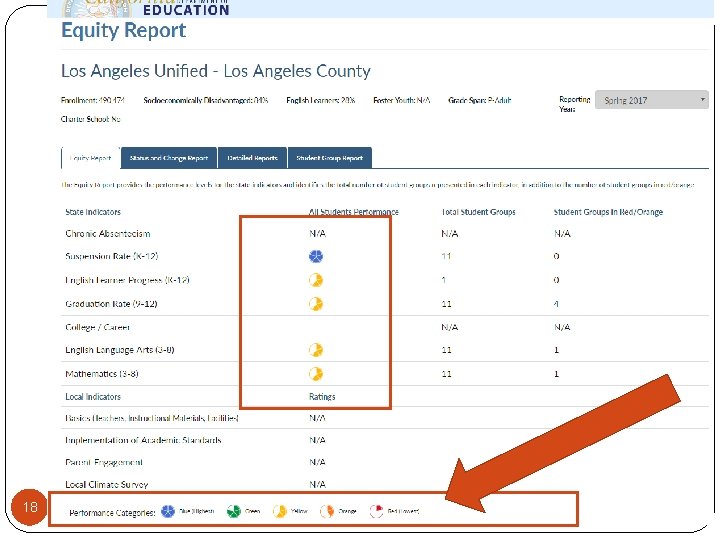The width and height of the screenshot is (720, 540).
Task: Click the Los Angeles Unified district title
Action: pyautogui.click(x=216, y=71)
